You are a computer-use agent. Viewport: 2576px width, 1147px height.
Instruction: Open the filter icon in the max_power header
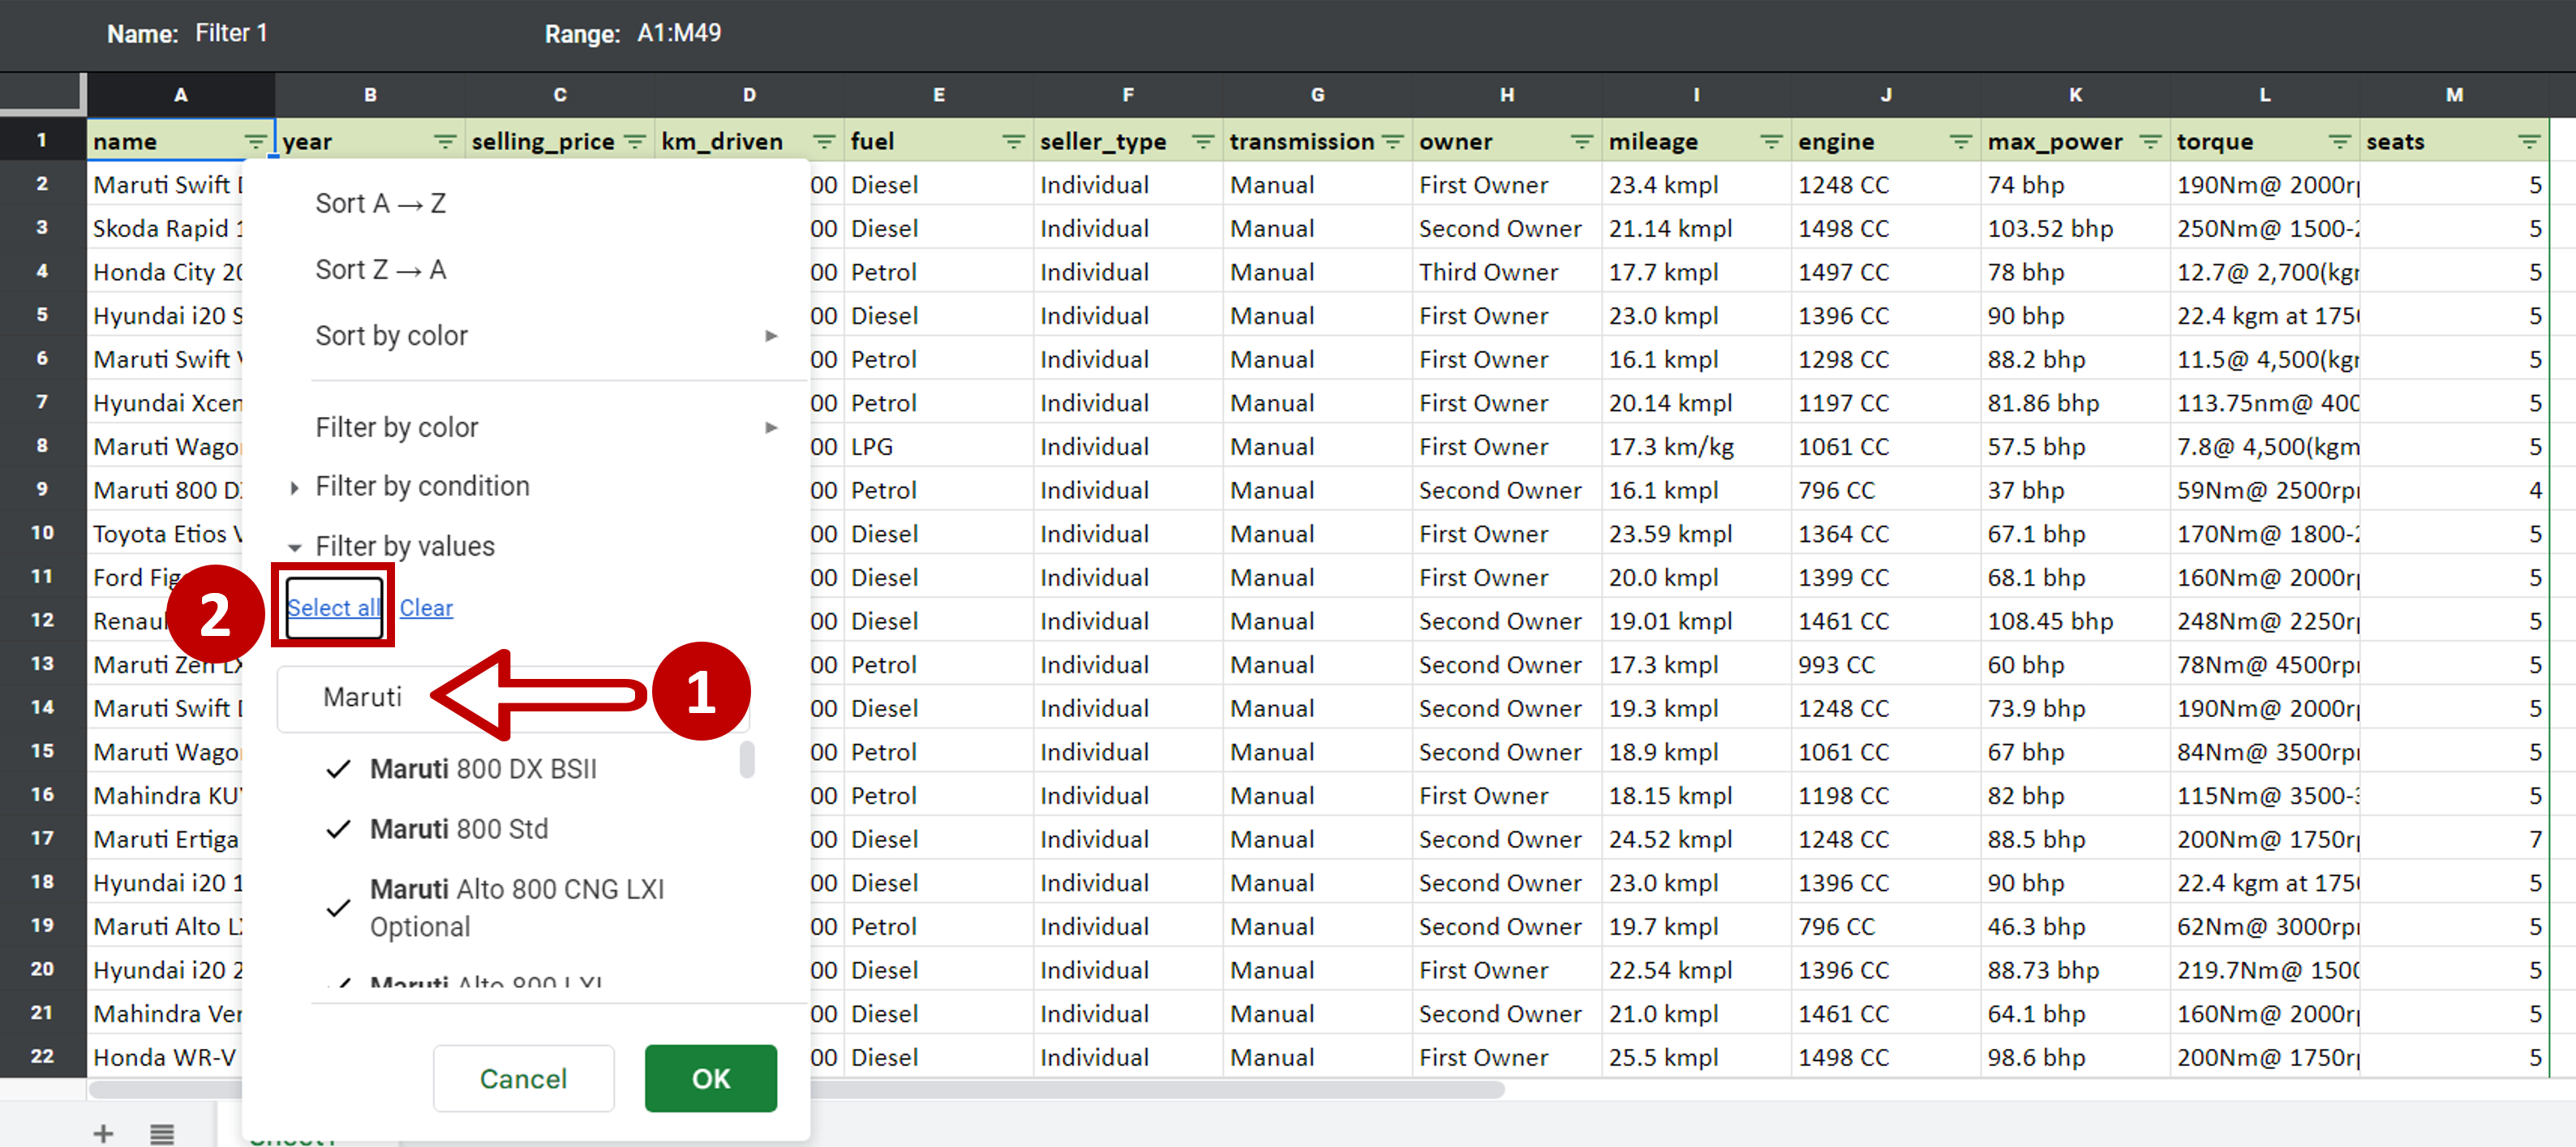(x=2150, y=142)
